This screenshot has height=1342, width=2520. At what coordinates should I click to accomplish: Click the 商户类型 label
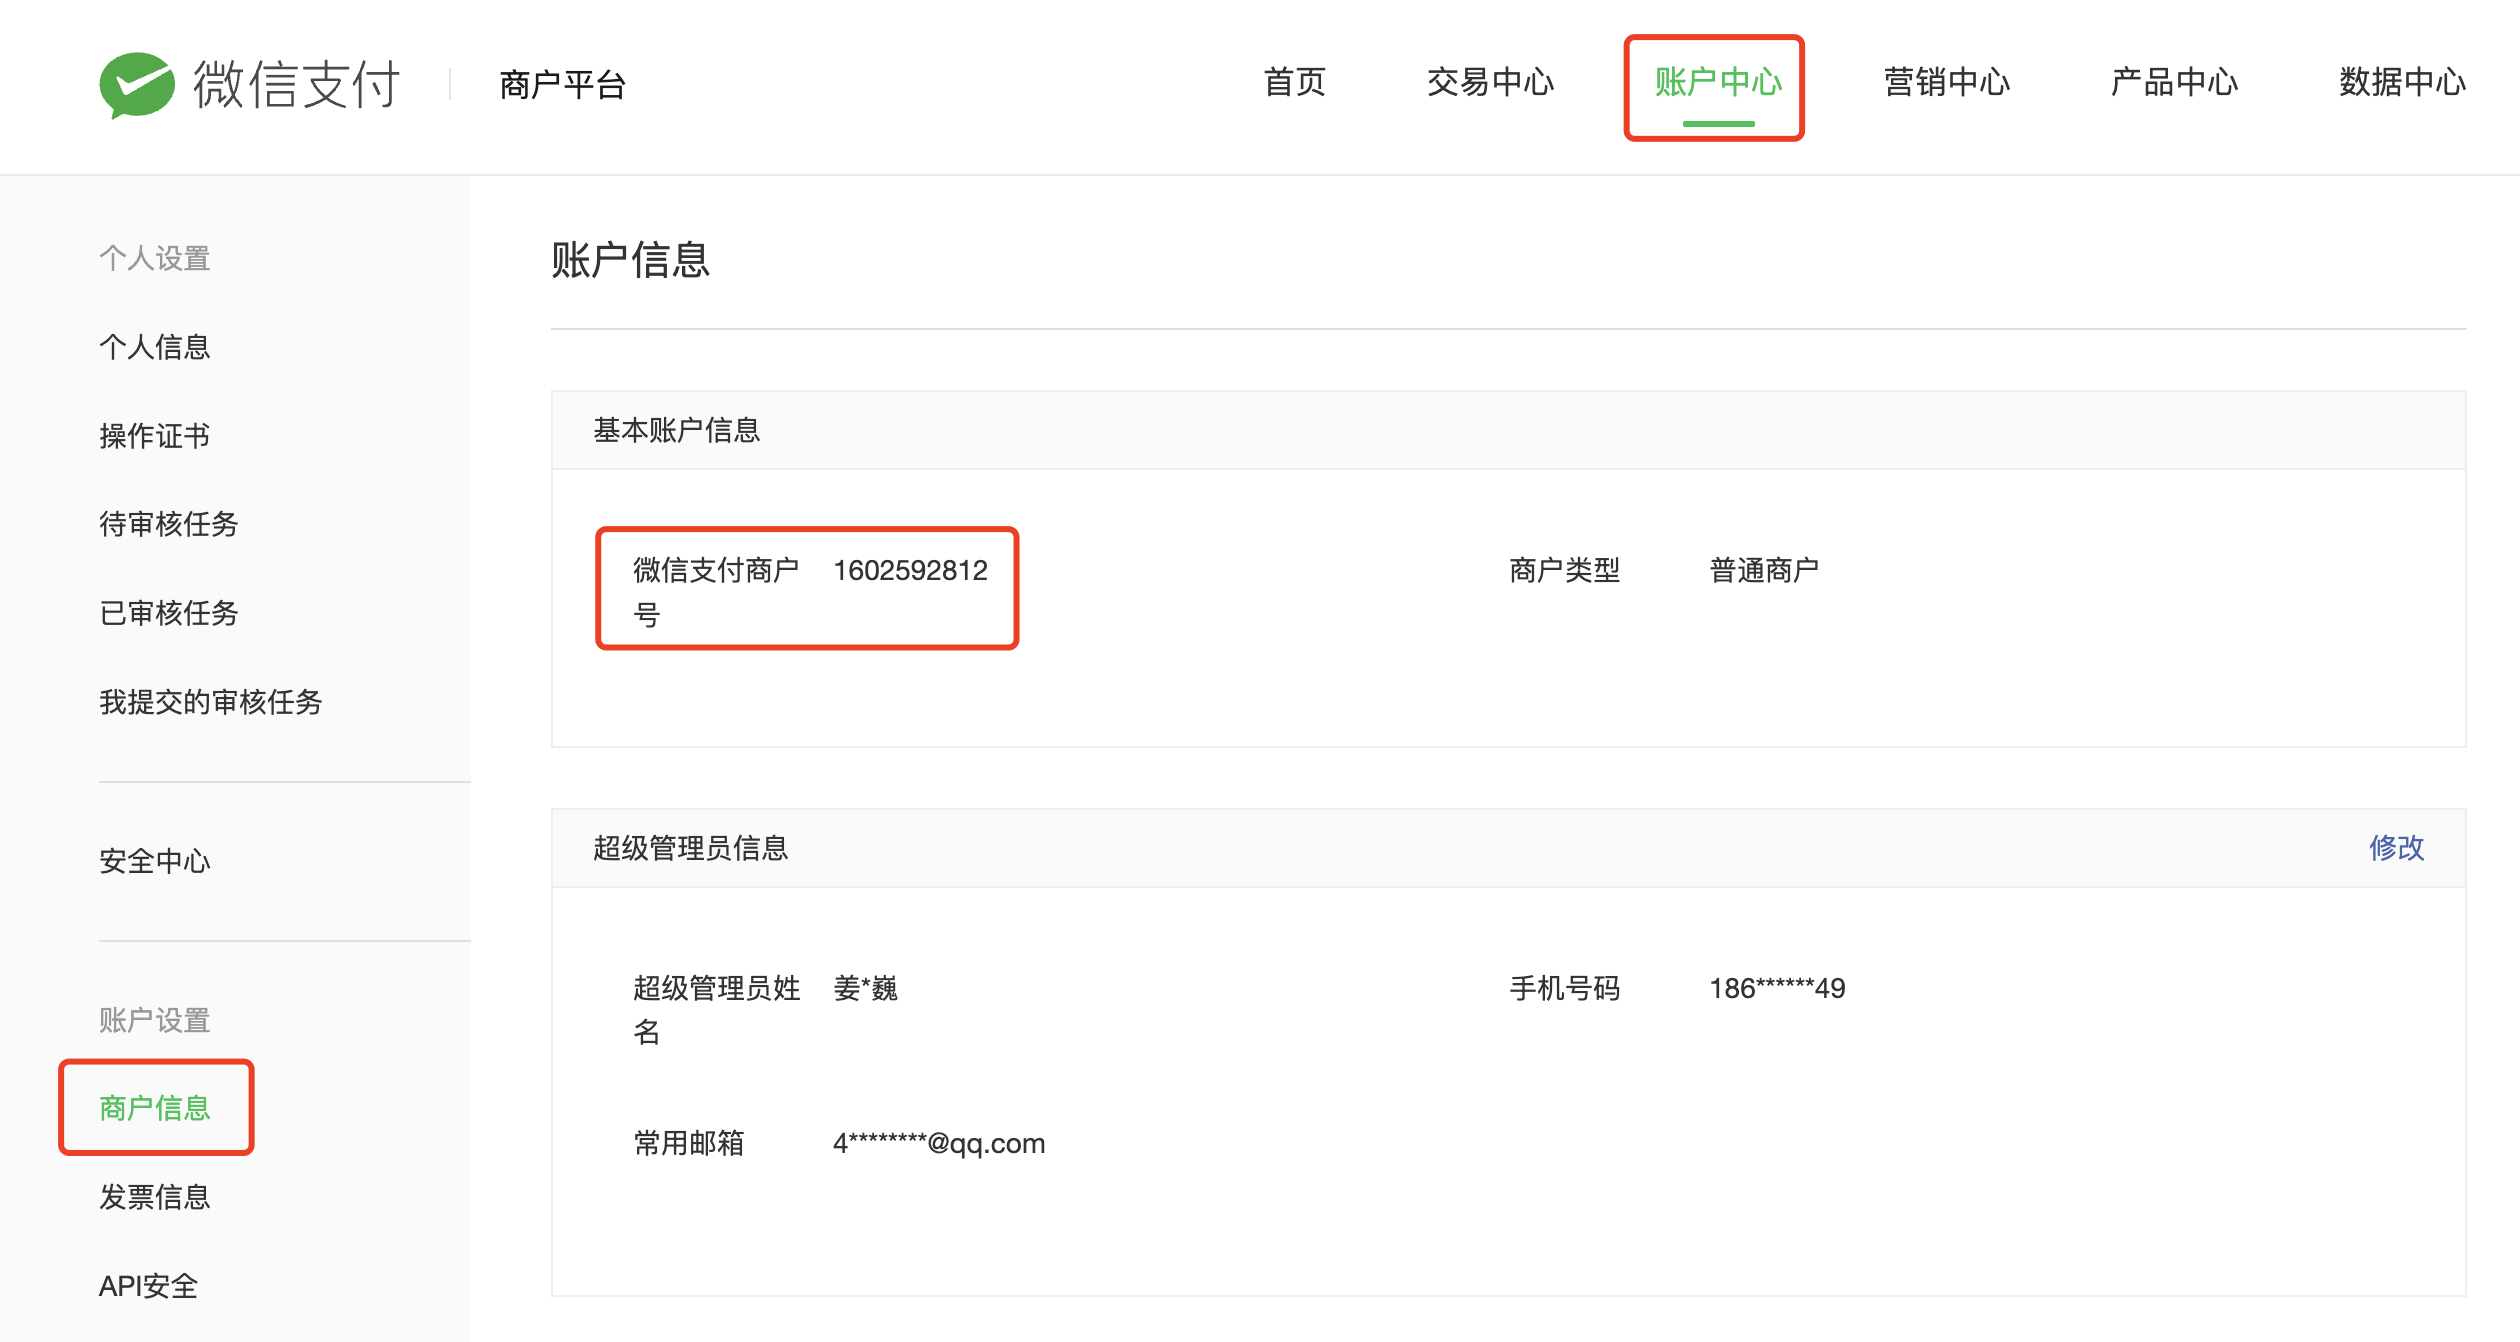tap(1564, 570)
